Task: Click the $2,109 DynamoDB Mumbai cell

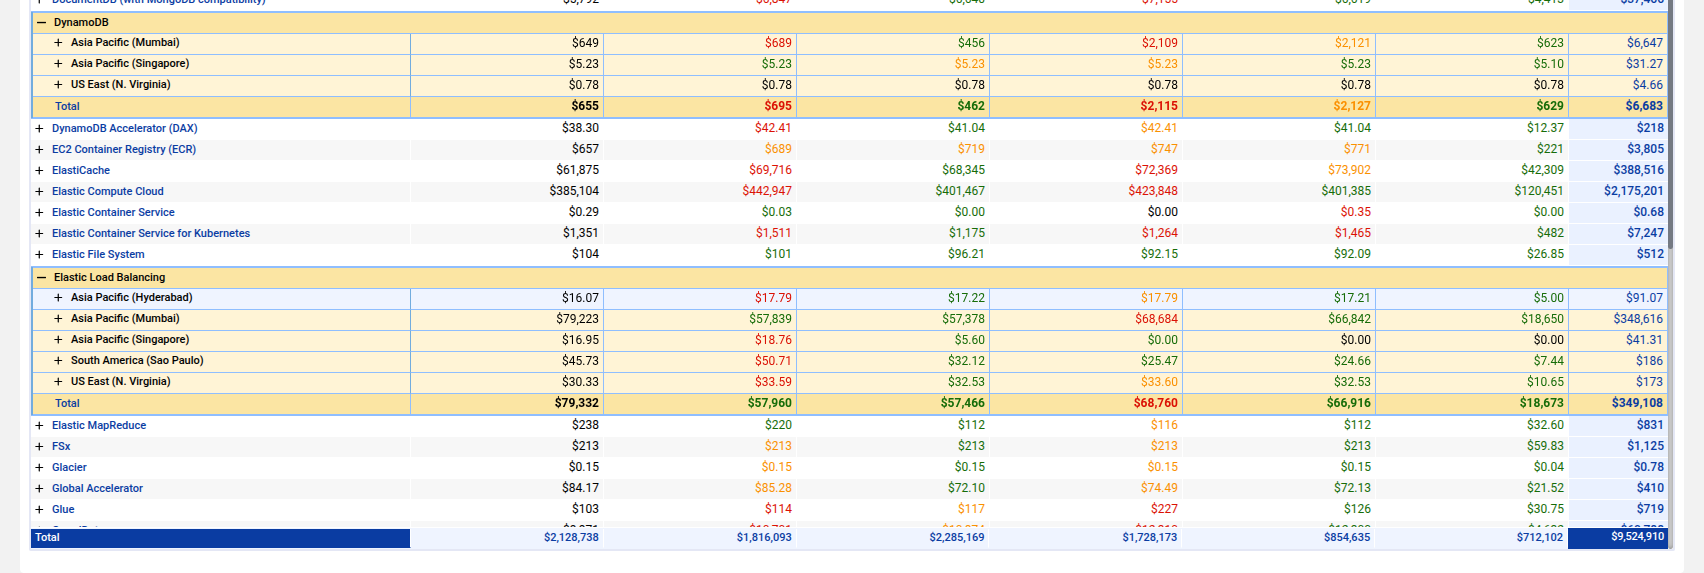Action: (1160, 43)
